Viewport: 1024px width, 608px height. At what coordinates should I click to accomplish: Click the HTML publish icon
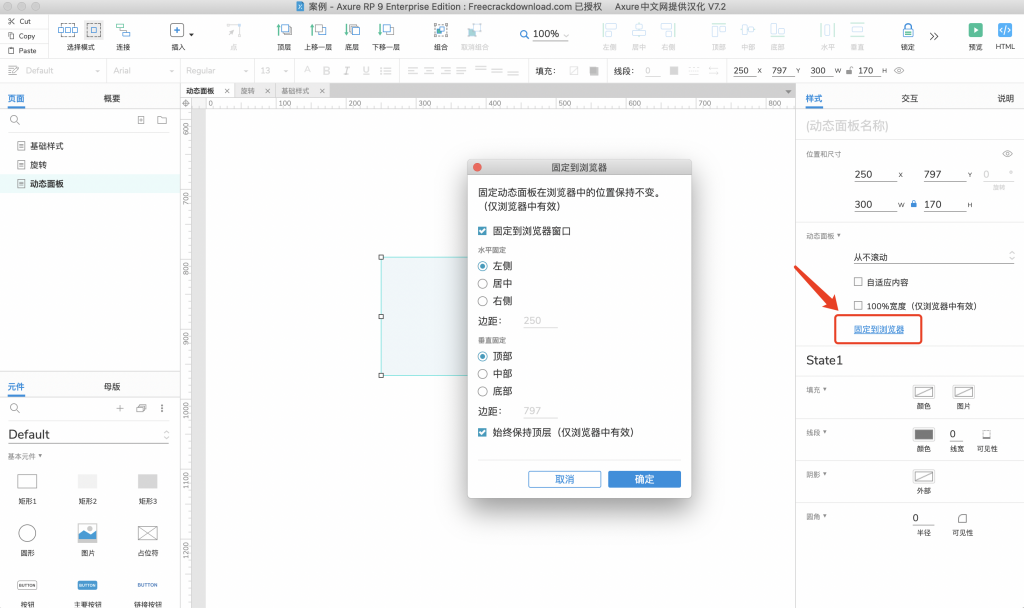coord(1005,31)
